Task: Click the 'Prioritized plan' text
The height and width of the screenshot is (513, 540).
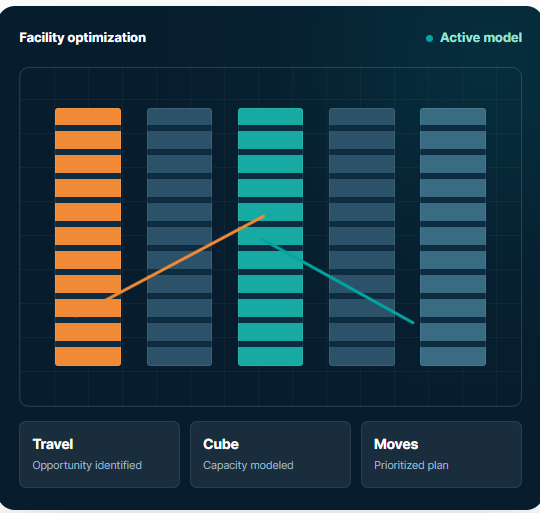Action: tap(411, 465)
